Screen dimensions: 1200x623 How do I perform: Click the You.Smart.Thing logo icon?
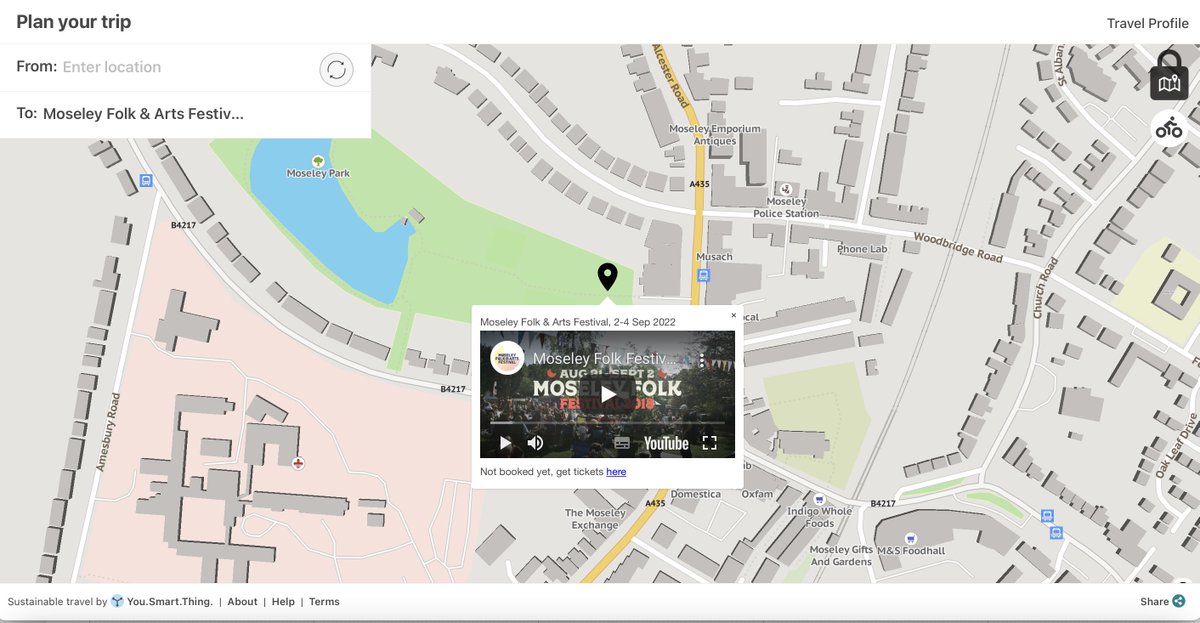pyautogui.click(x=117, y=602)
